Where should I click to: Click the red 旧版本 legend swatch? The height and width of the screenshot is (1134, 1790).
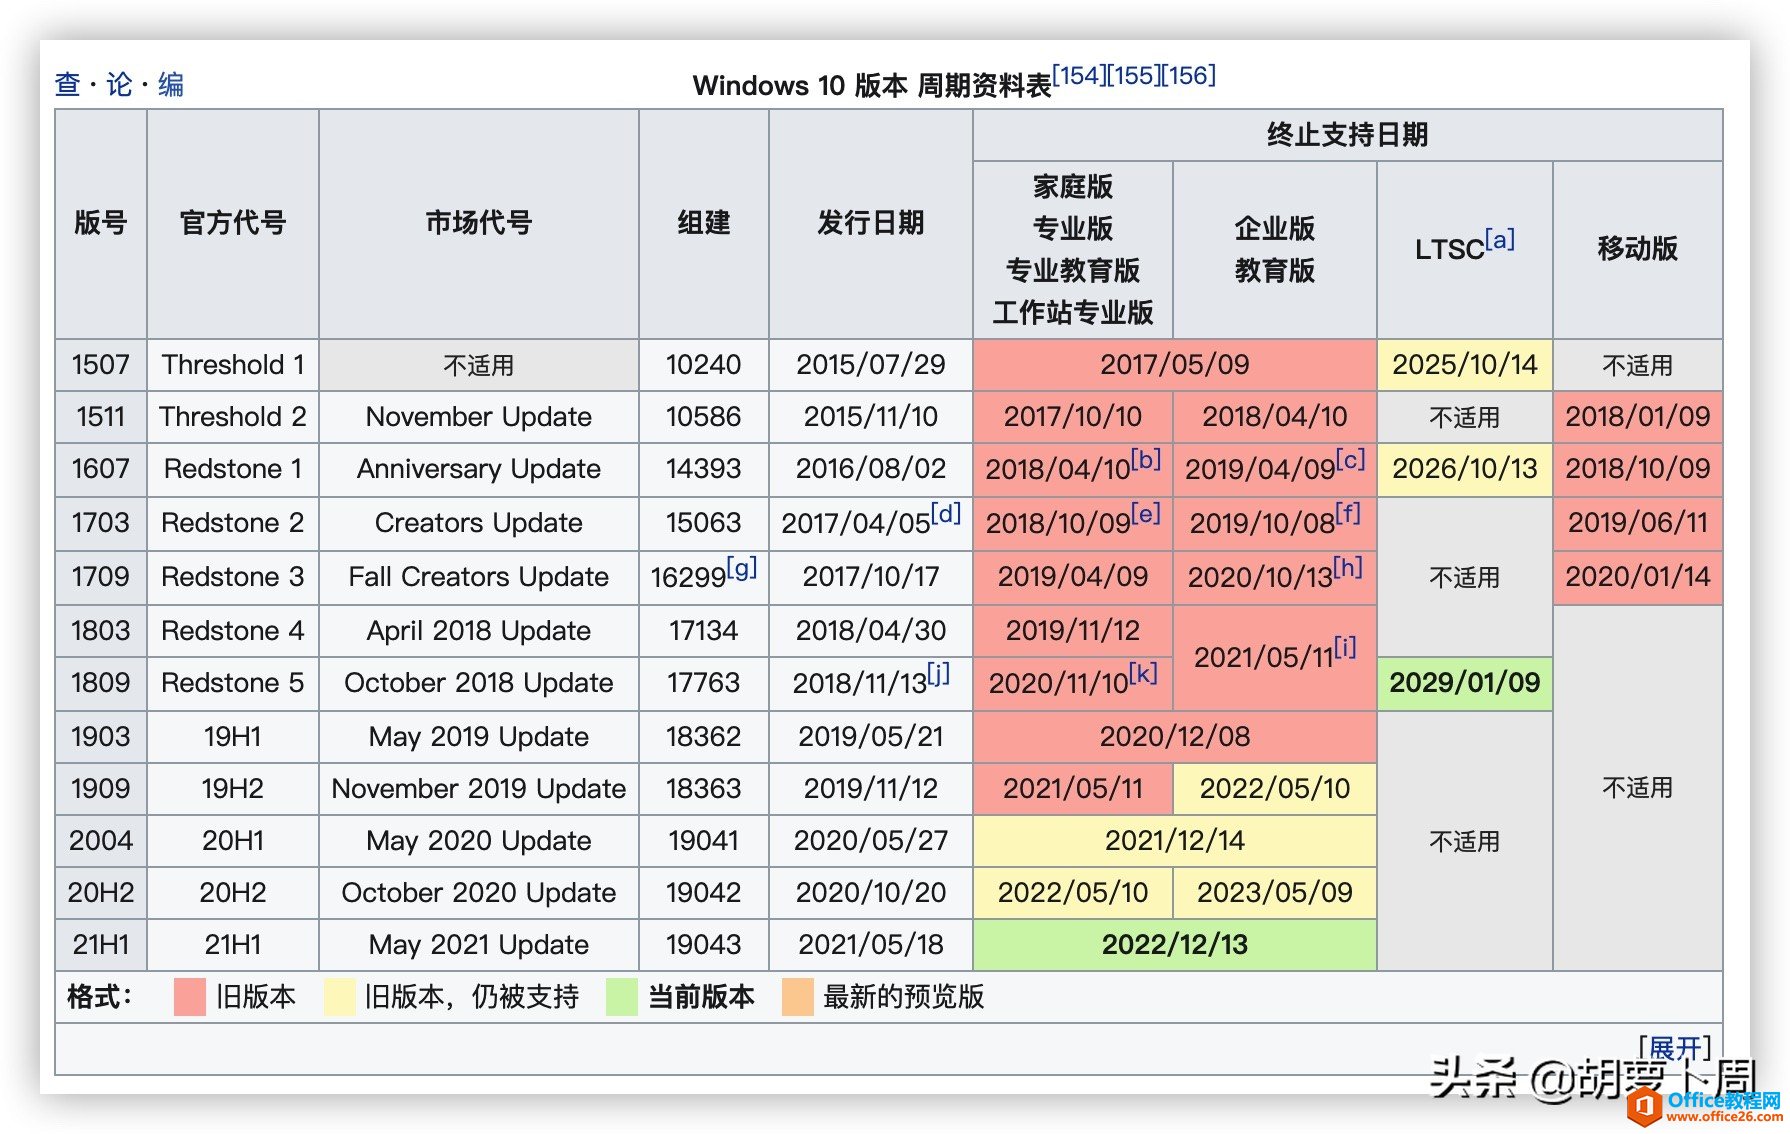(189, 997)
